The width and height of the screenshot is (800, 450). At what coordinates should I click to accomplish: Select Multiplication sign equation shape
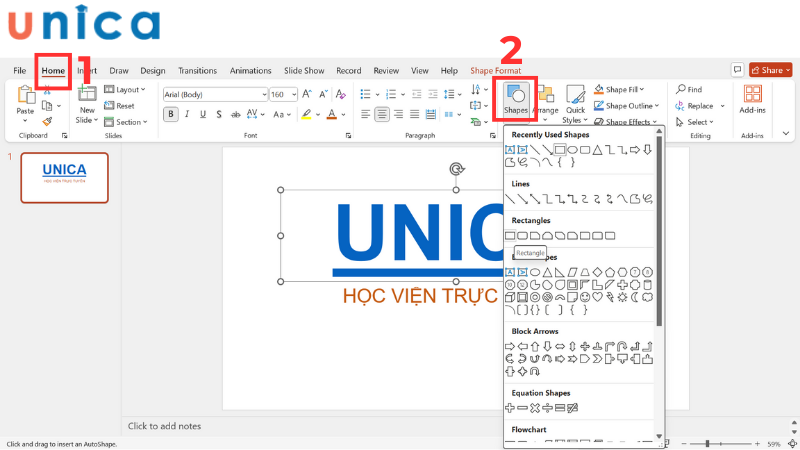point(535,408)
